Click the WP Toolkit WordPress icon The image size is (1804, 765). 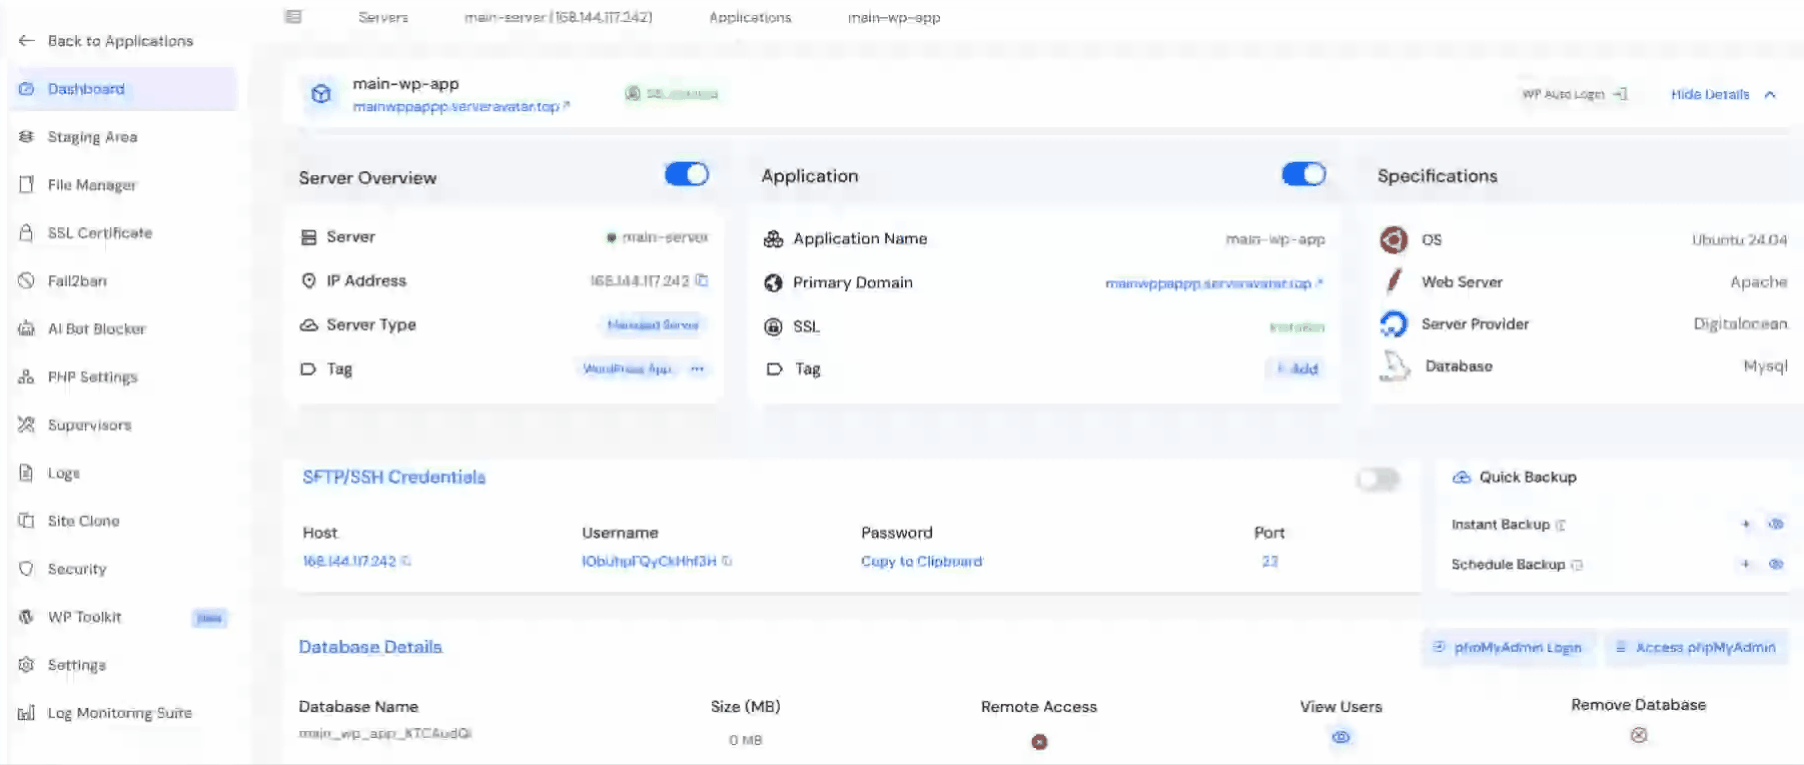pos(26,617)
